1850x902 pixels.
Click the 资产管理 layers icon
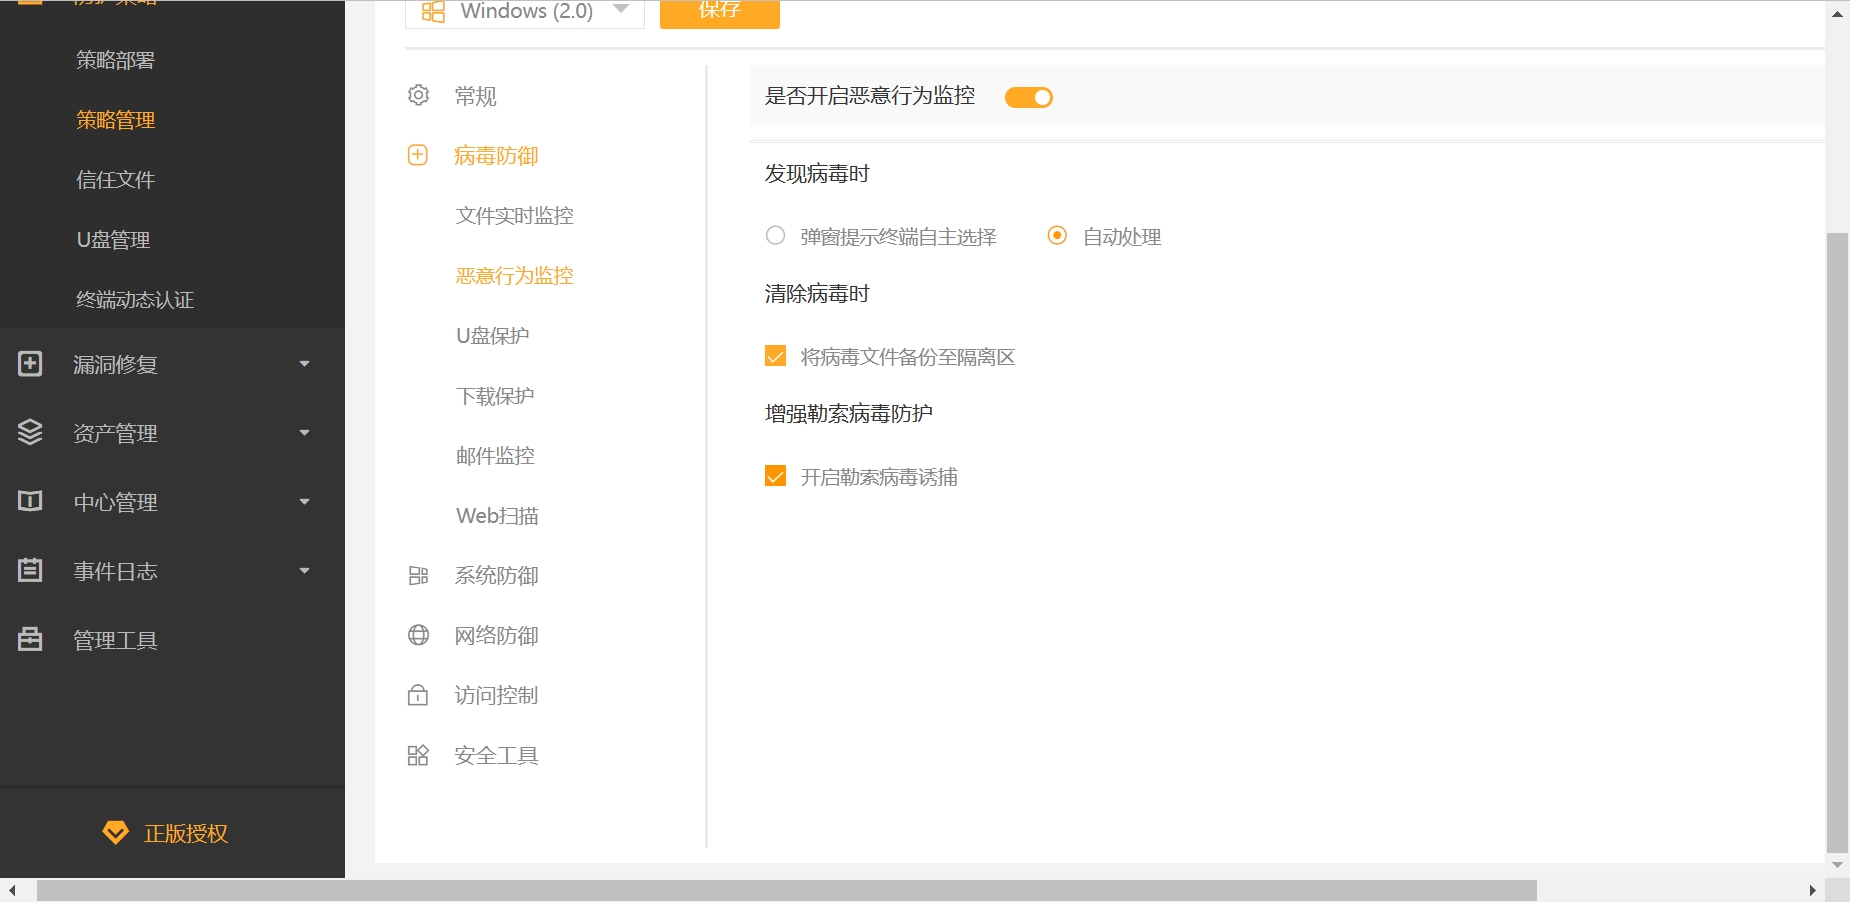(x=30, y=432)
